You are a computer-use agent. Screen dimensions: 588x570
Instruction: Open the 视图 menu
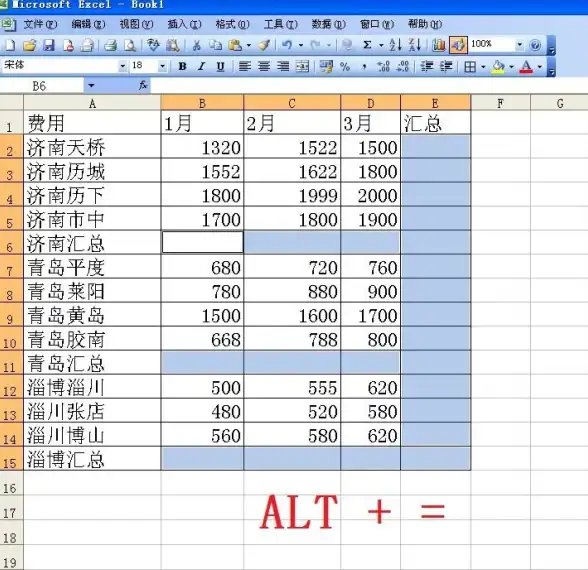point(136,24)
